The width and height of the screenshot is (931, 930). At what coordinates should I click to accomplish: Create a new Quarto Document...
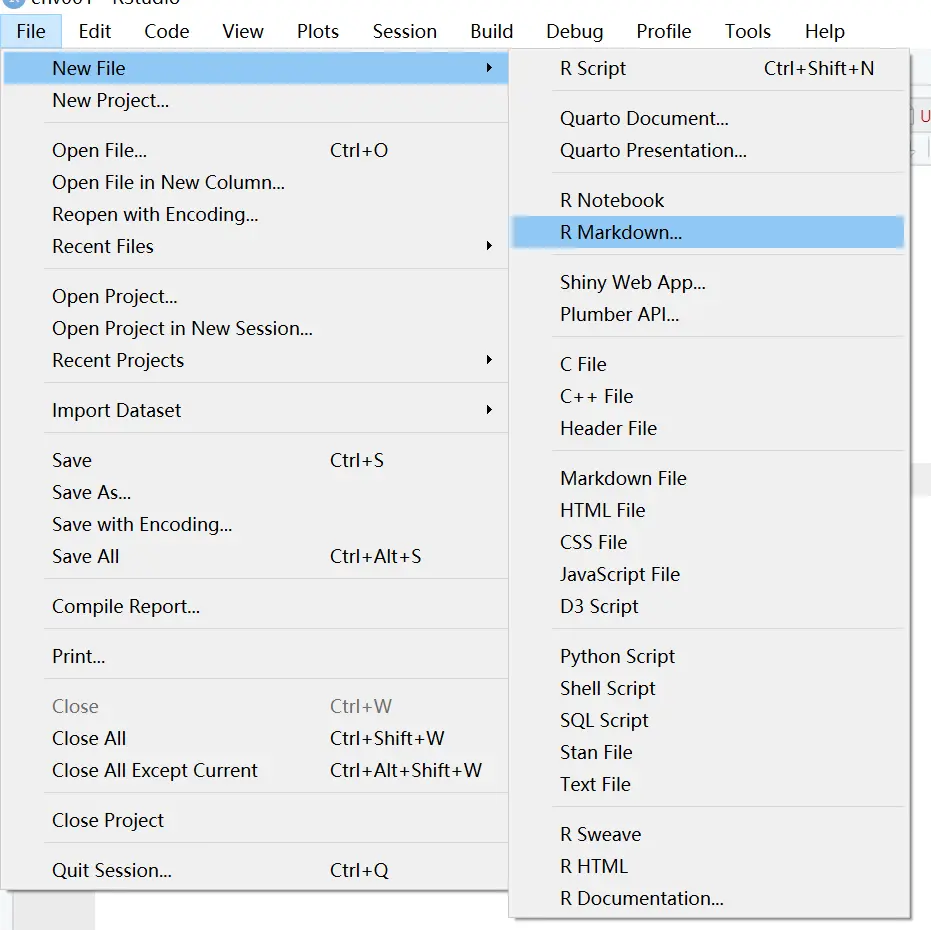point(708,118)
